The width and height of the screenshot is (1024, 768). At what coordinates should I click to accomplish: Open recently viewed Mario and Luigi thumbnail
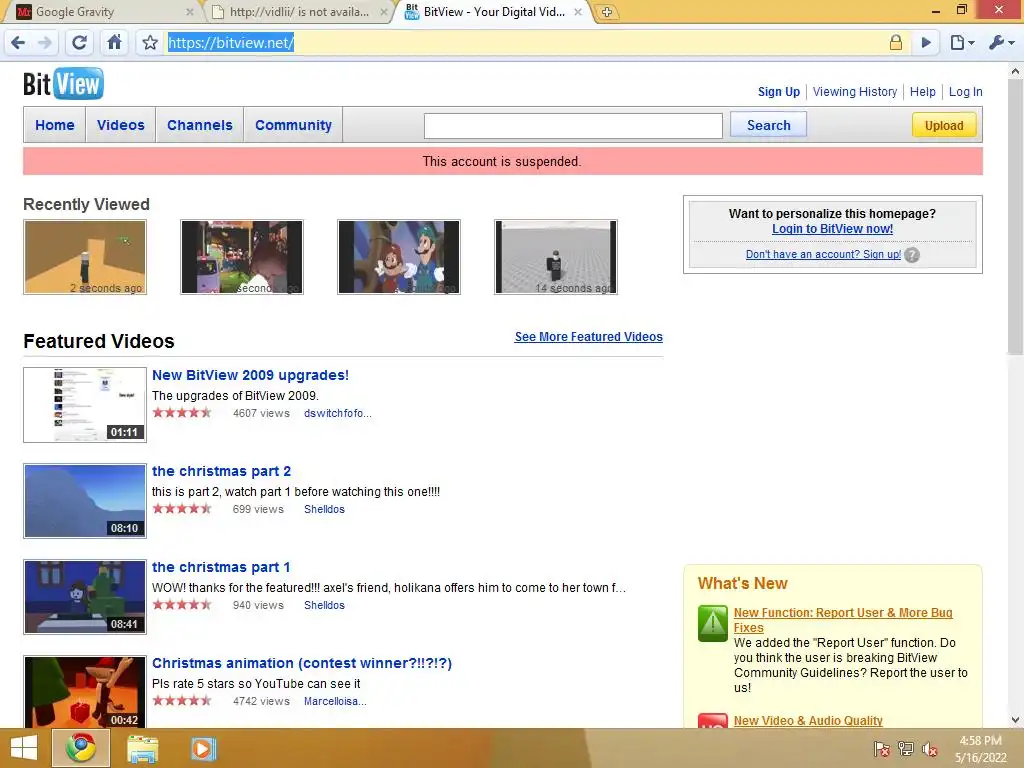(x=398, y=257)
